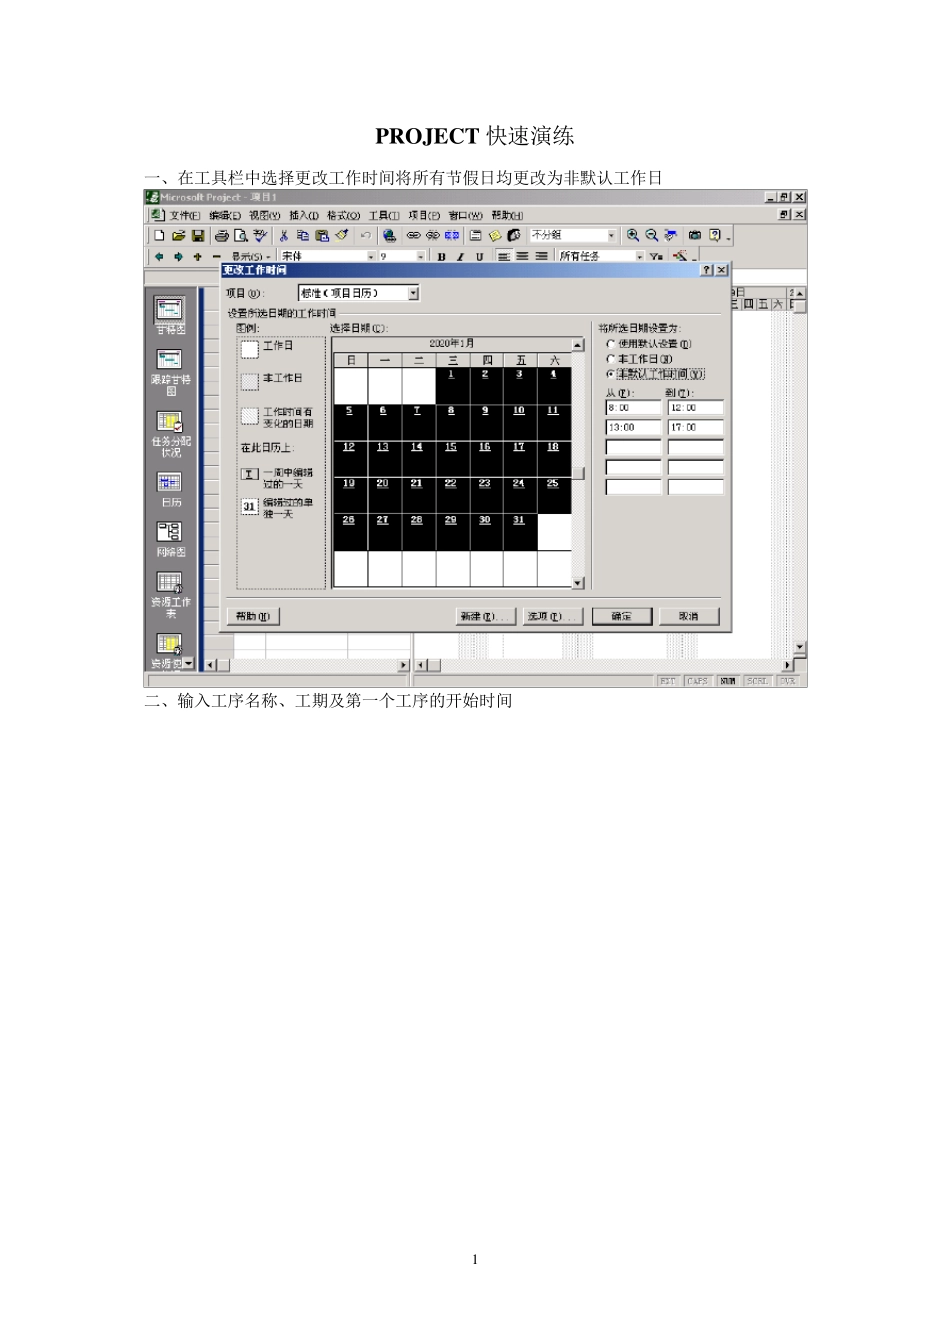Click the 选项 button
Image resolution: width=950 pixels, height=1344 pixels.
pos(553,616)
